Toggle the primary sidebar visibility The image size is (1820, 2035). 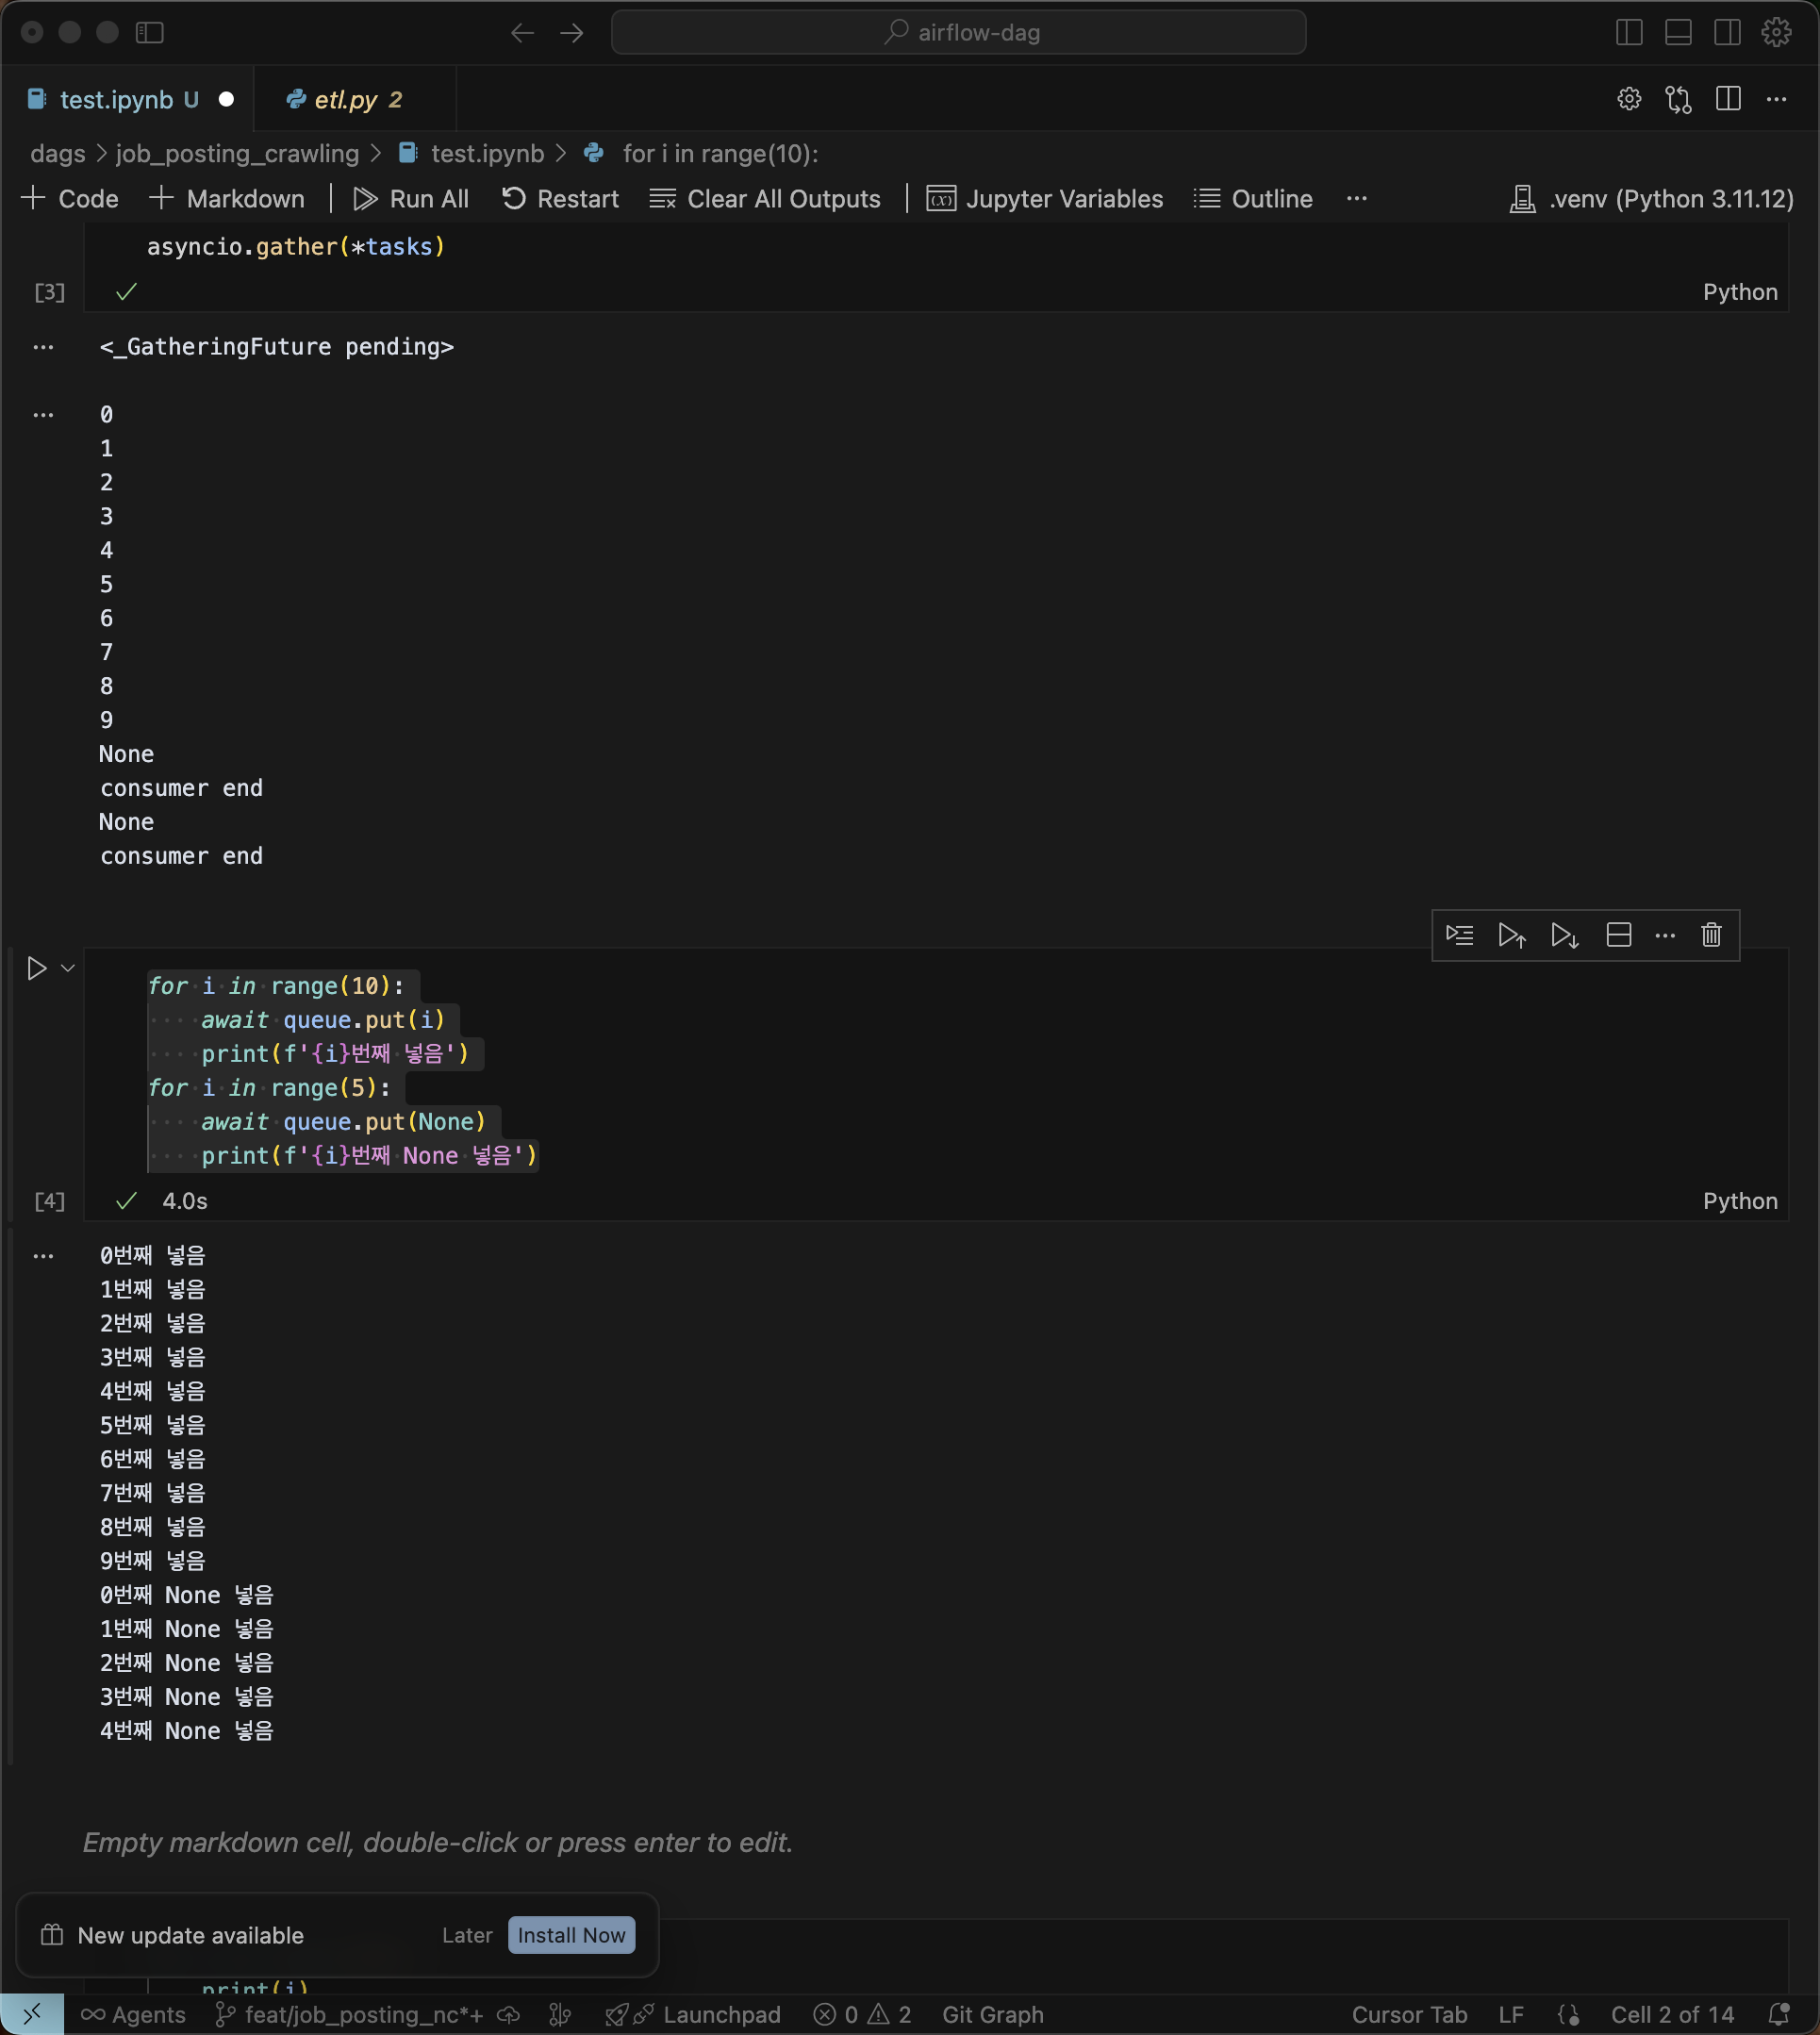click(1629, 32)
